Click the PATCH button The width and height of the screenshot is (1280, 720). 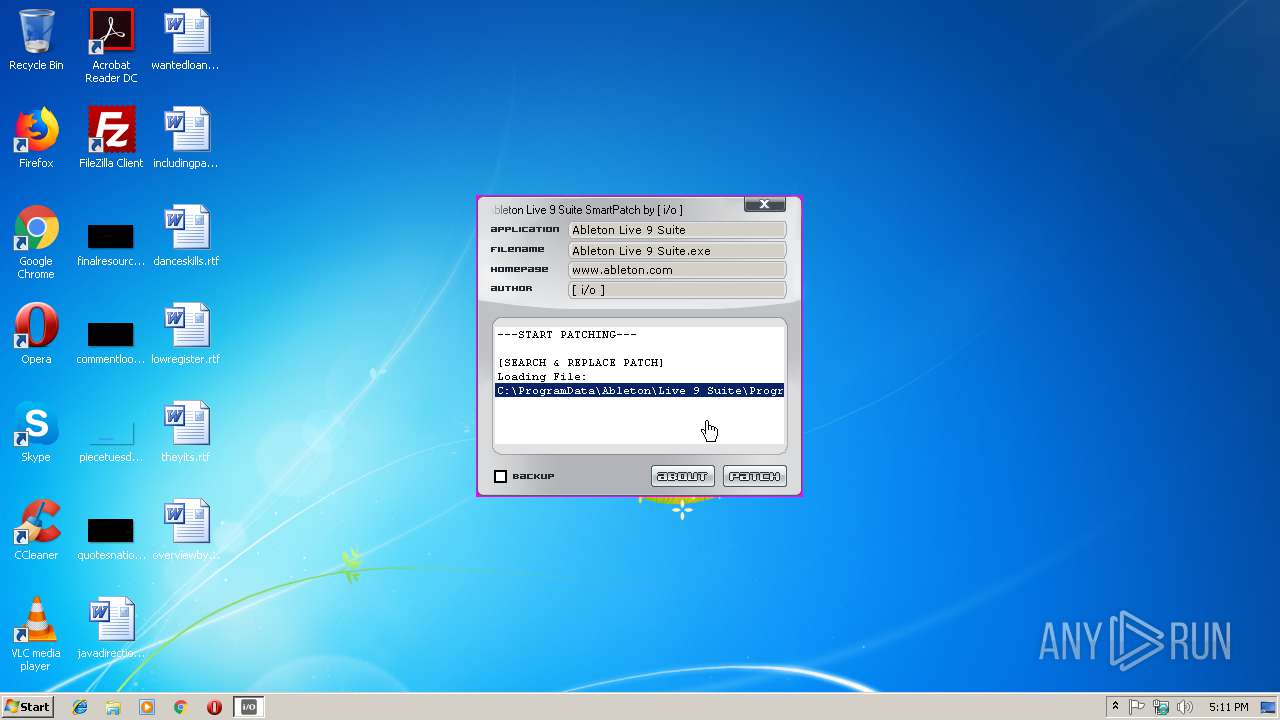(755, 476)
